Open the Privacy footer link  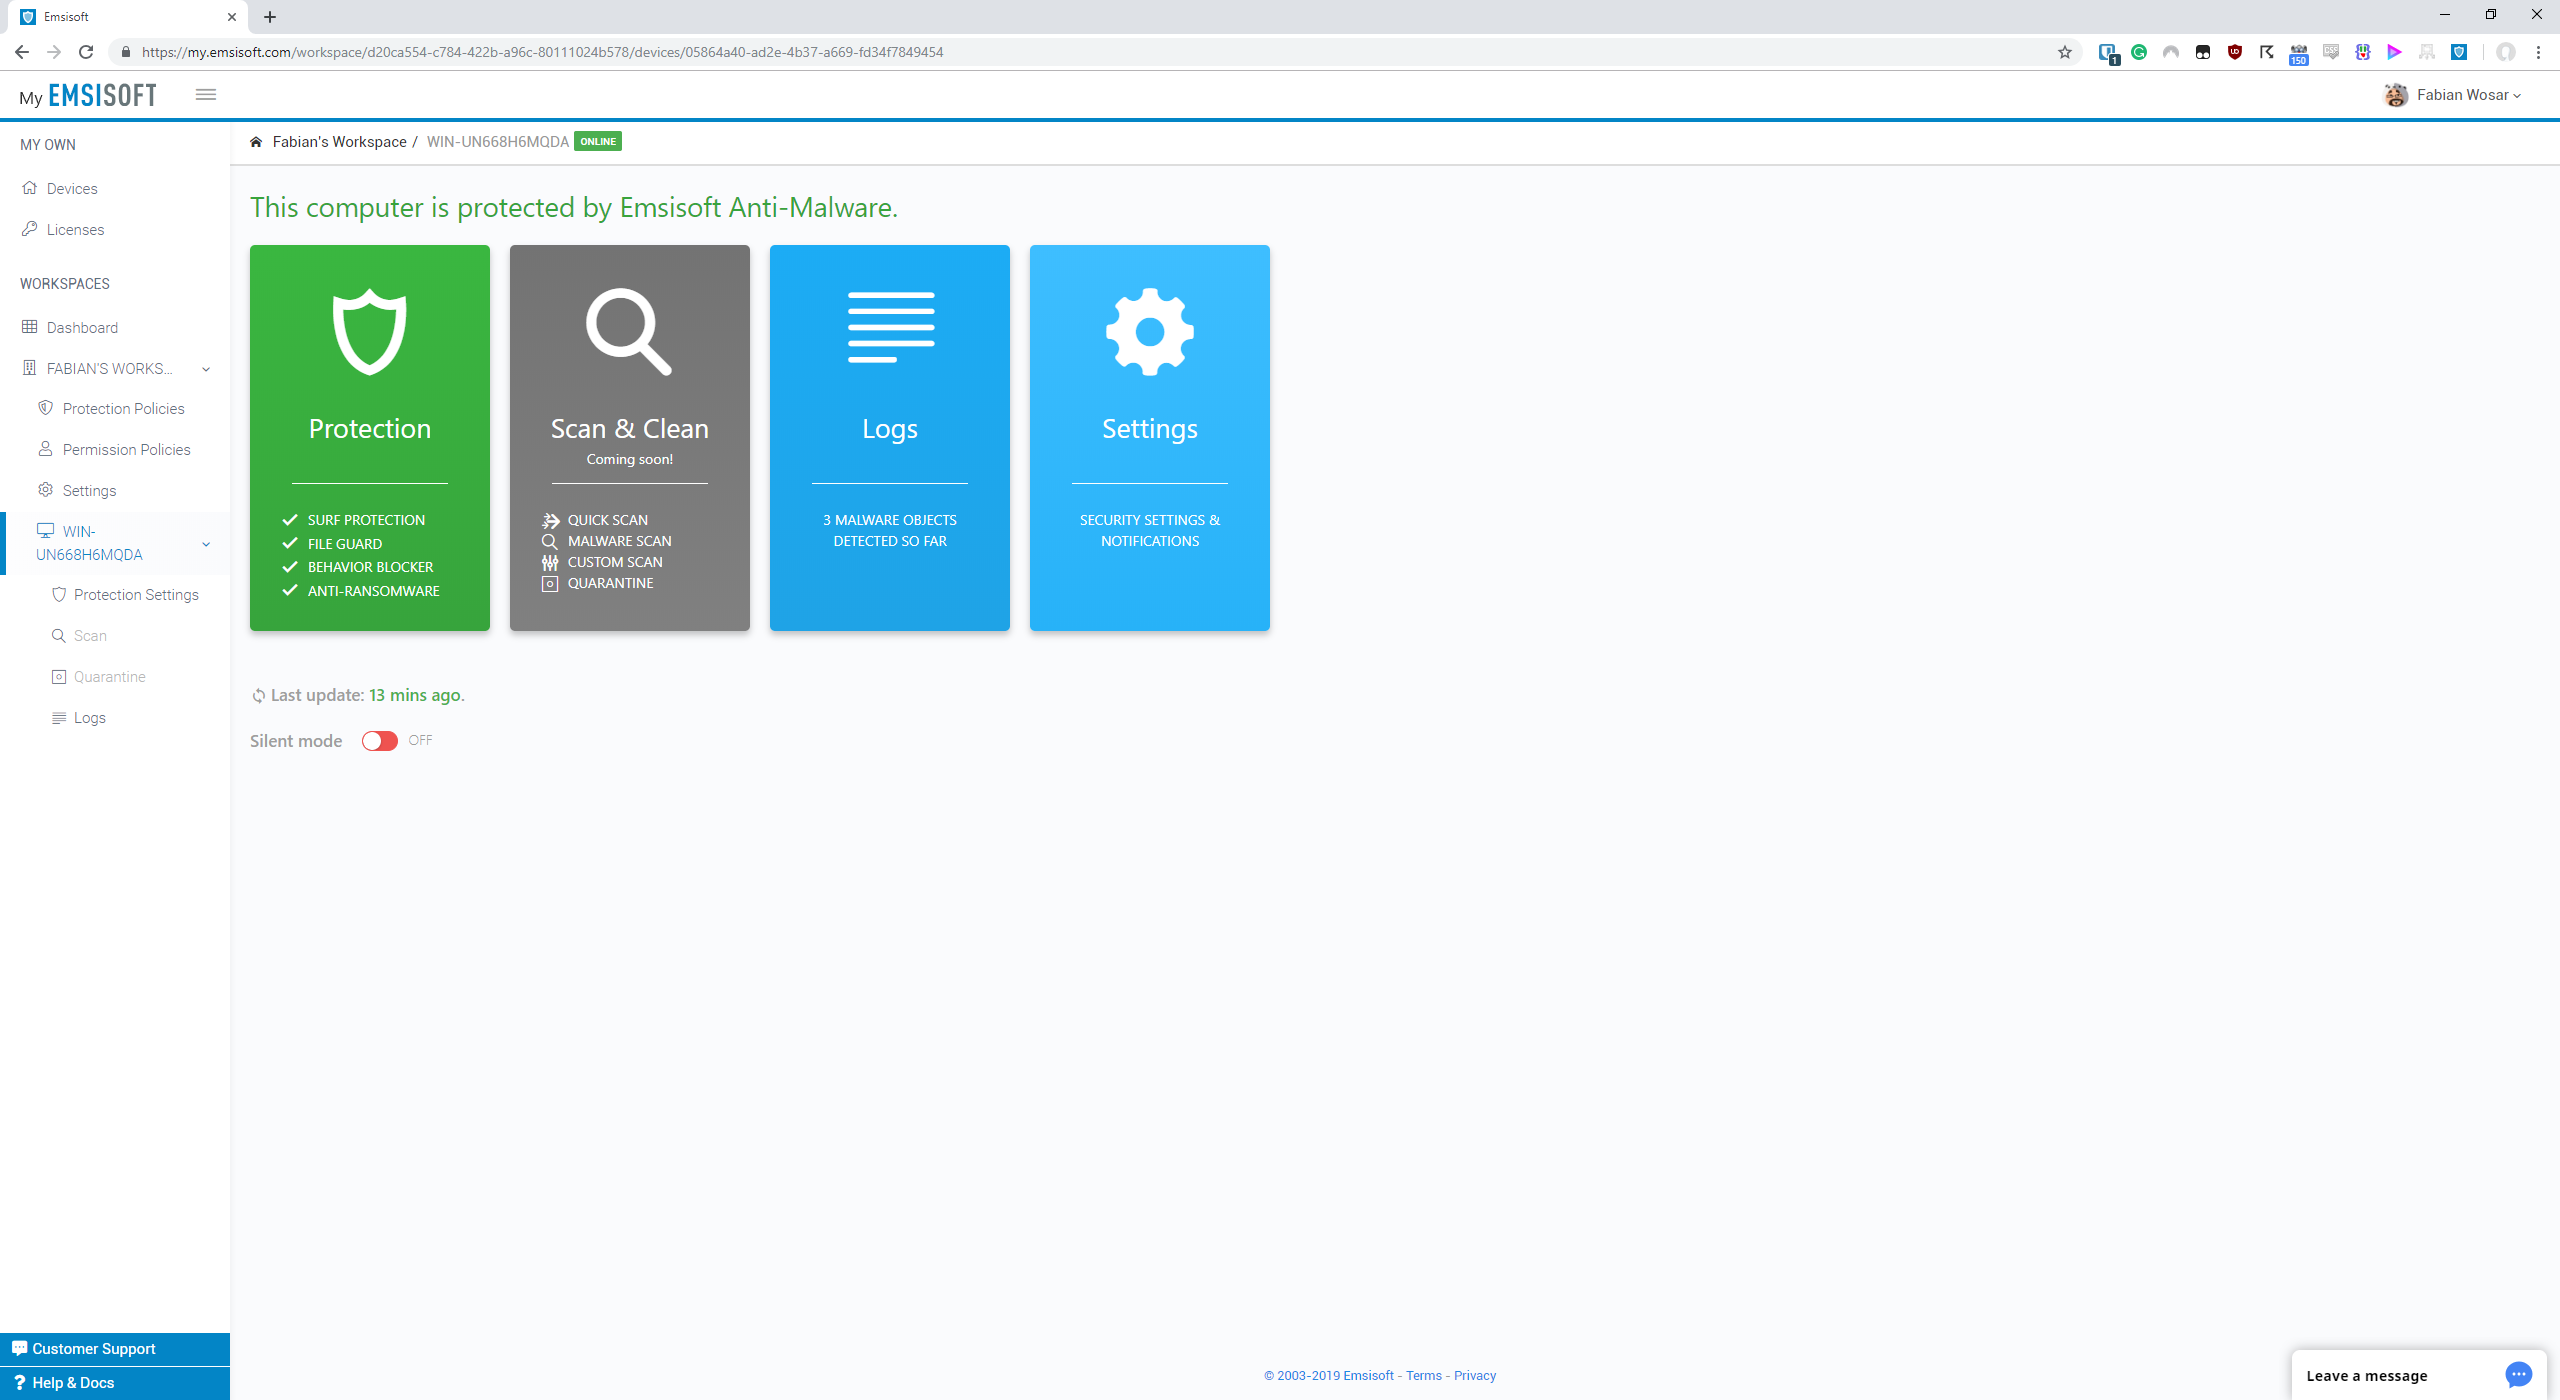pos(1474,1376)
